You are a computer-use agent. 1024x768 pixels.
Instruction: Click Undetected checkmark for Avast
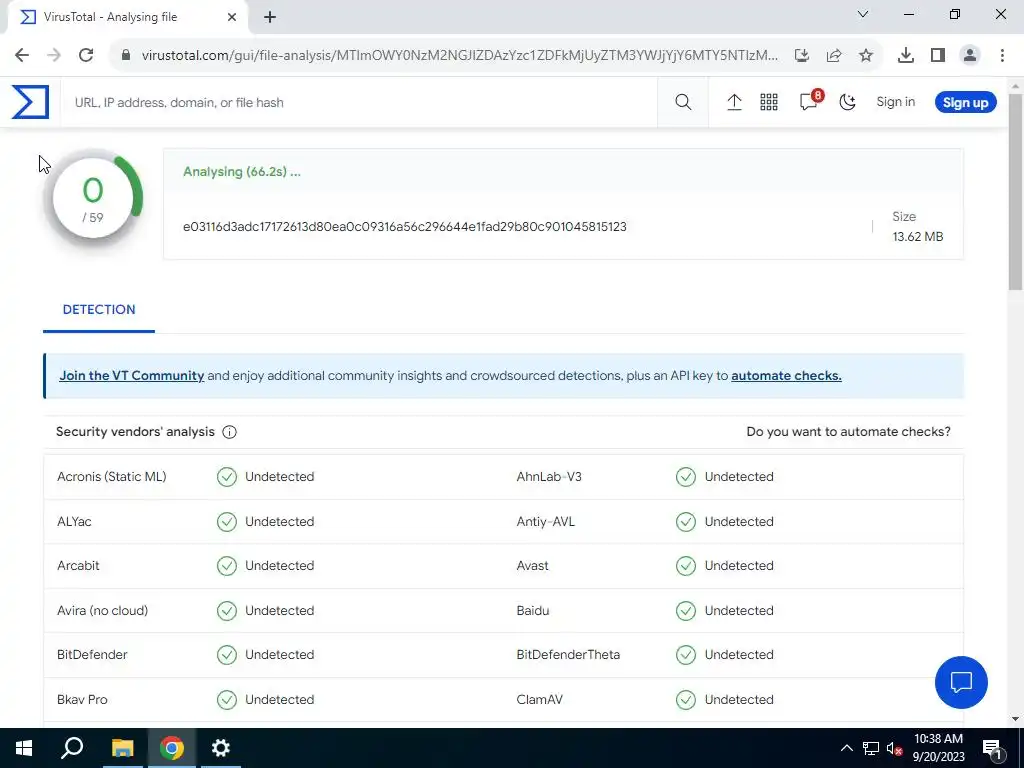point(686,566)
